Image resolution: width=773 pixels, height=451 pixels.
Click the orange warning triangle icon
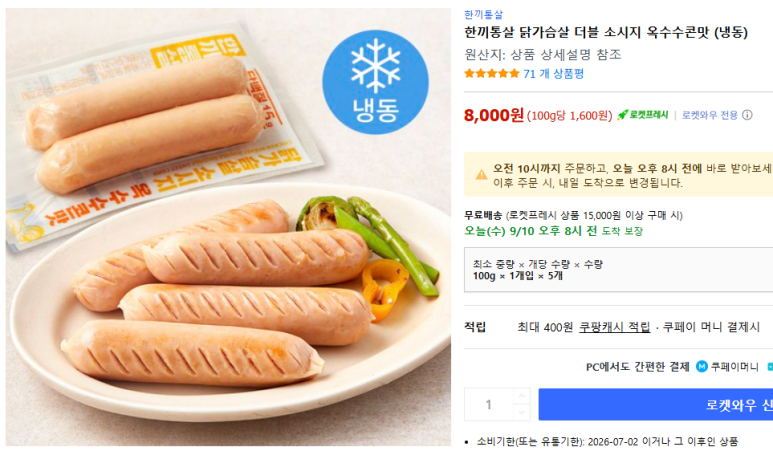(x=481, y=174)
